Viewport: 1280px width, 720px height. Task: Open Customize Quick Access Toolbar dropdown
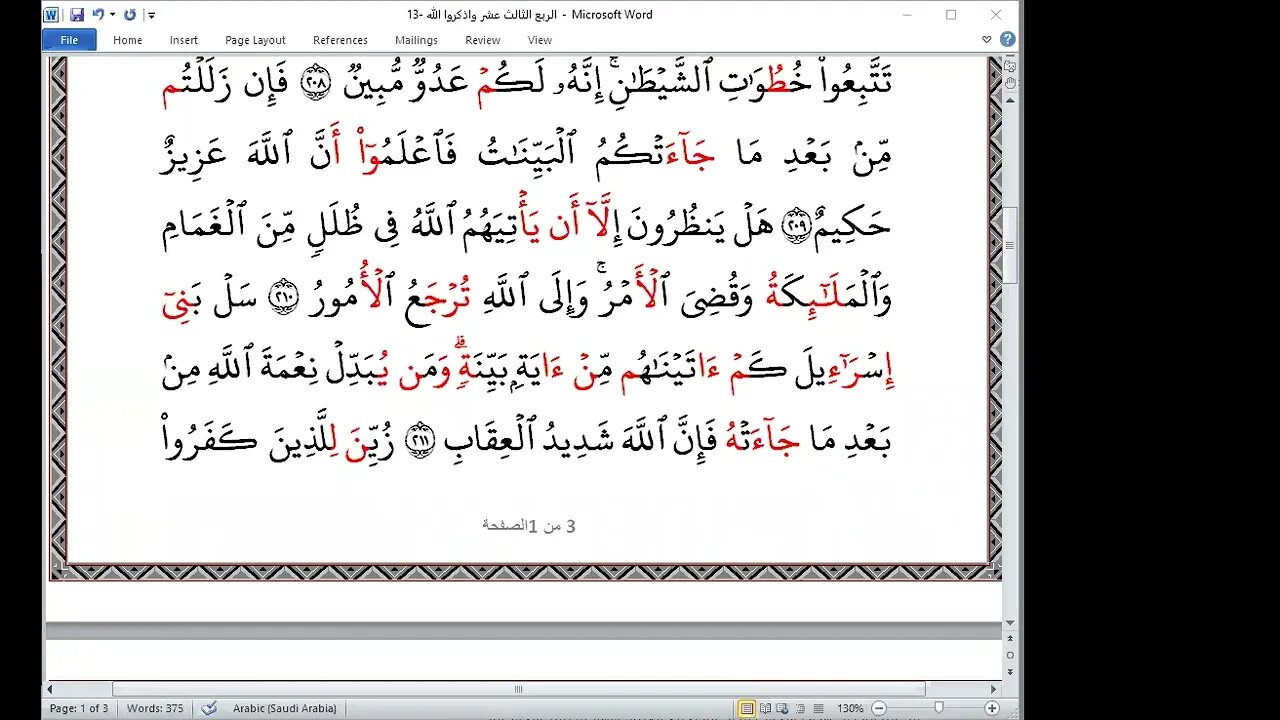[152, 15]
